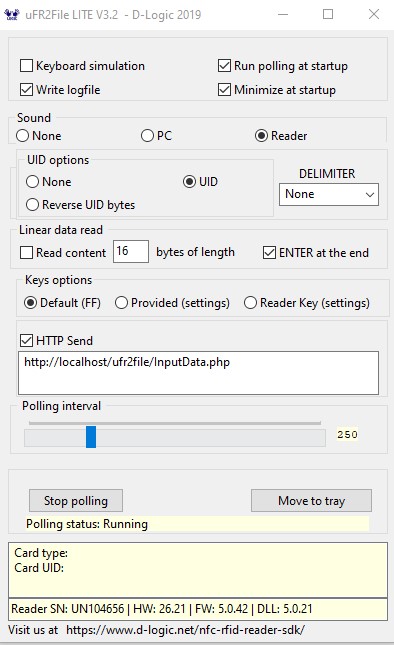Uncheck the Write logfile option
Screen dimensions: 394x645
pyautogui.click(x=27, y=90)
